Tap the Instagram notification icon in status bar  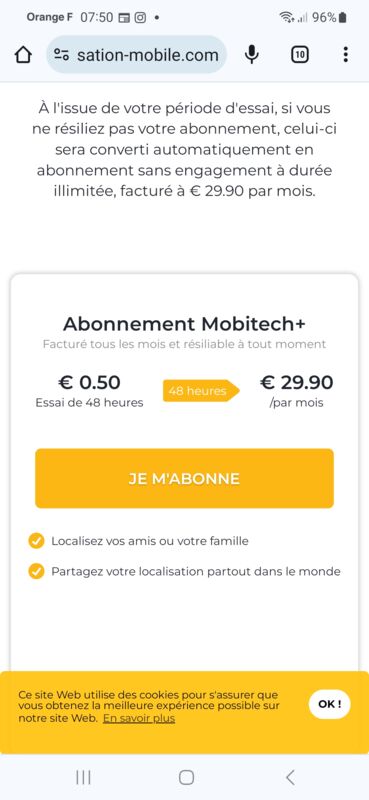pos(140,17)
